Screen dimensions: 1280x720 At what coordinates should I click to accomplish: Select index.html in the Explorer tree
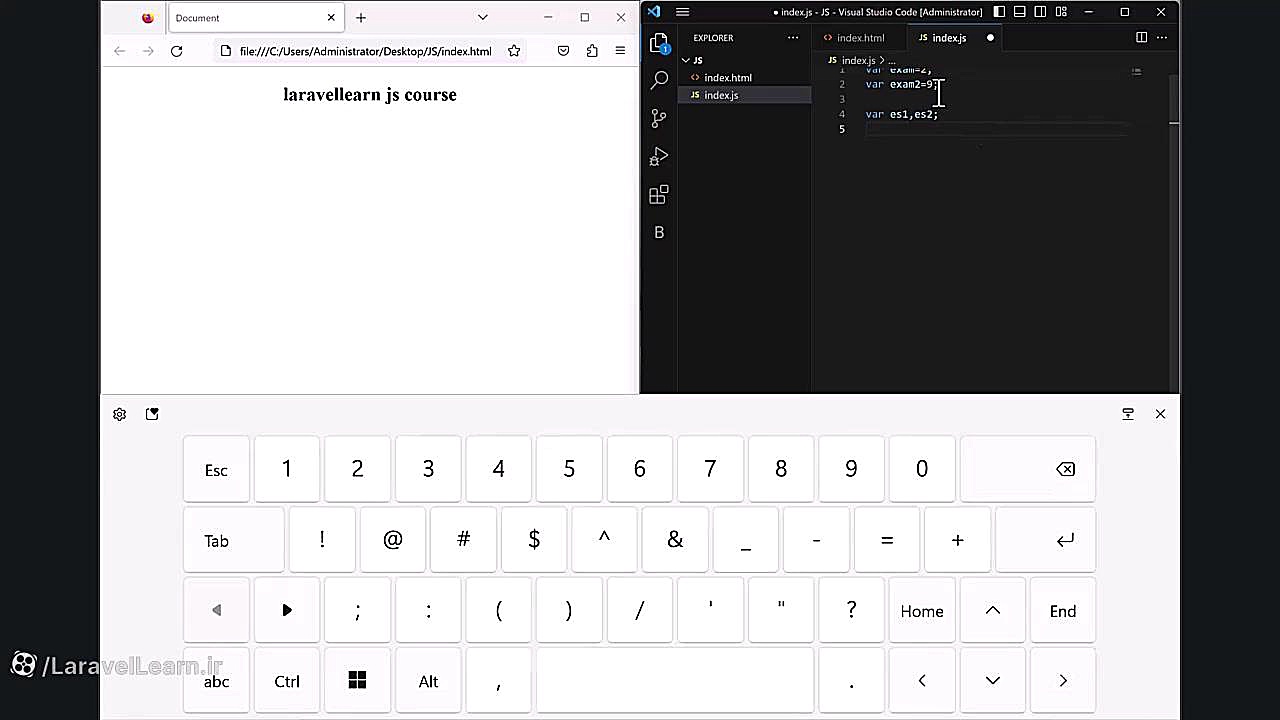coord(744,77)
